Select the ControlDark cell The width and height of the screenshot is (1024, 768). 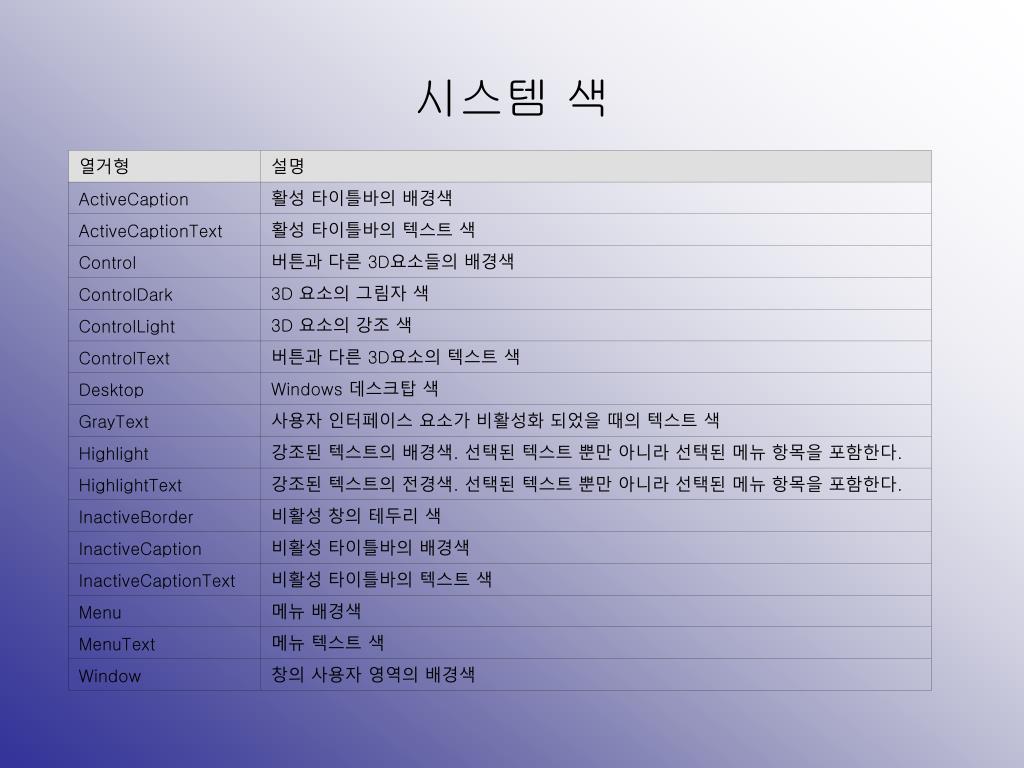[165, 294]
